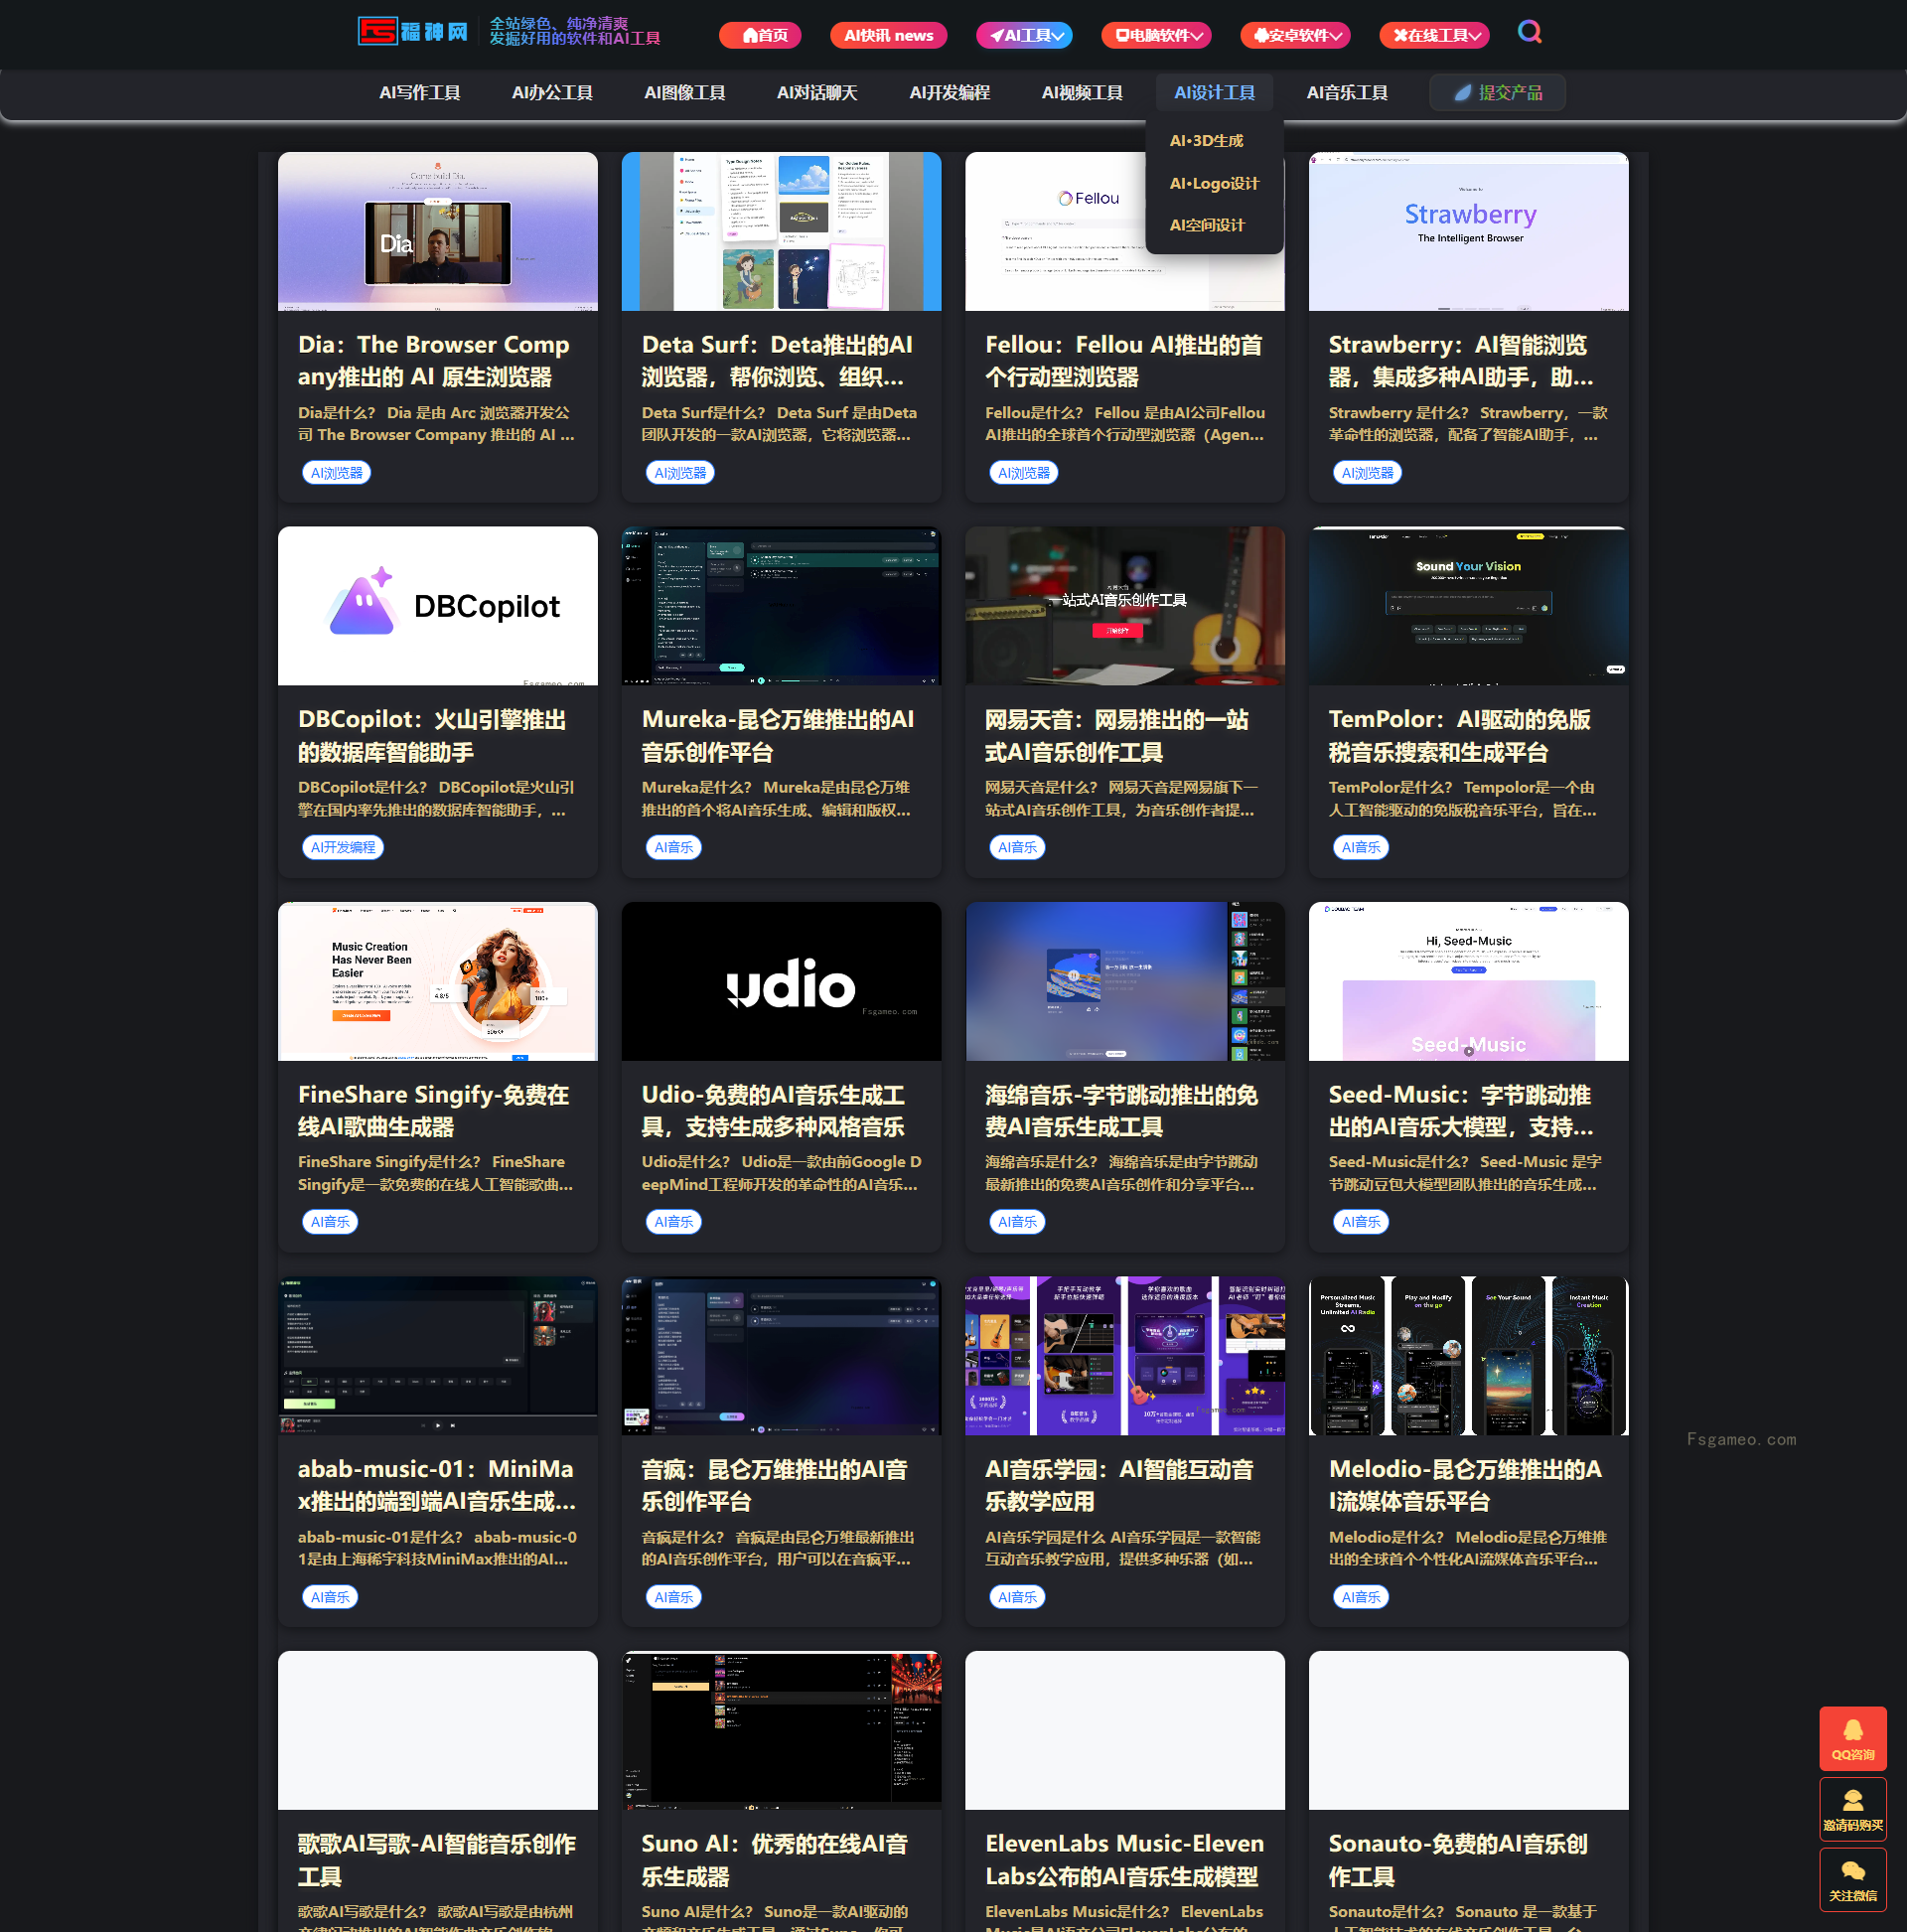Viewport: 1907px width, 1932px height.
Task: Open the AI写作工具 category
Action: point(420,93)
